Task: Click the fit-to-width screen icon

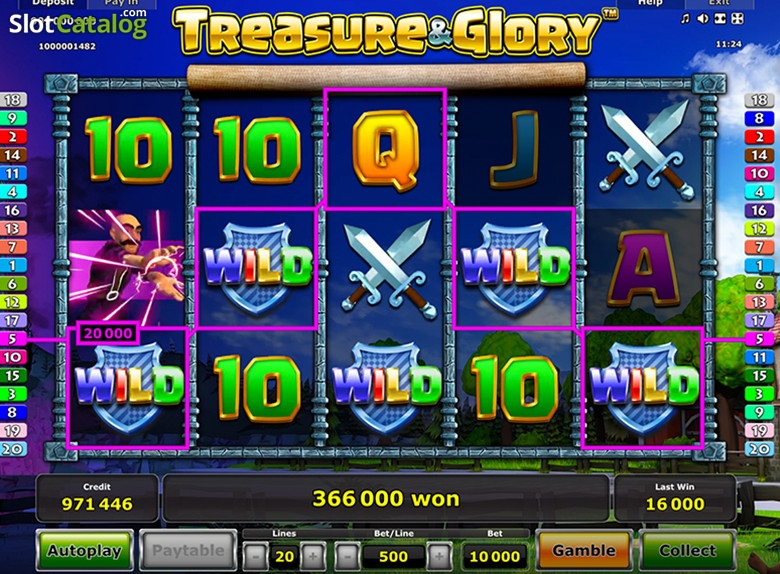Action: click(x=720, y=19)
